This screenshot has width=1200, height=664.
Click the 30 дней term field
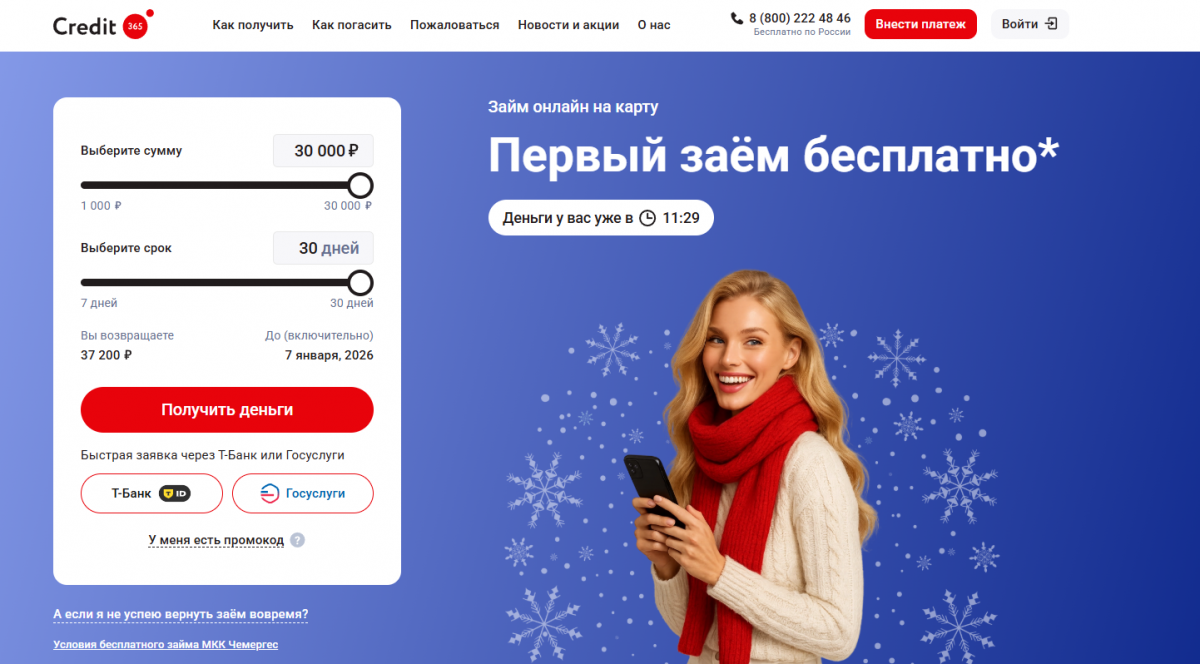point(323,248)
